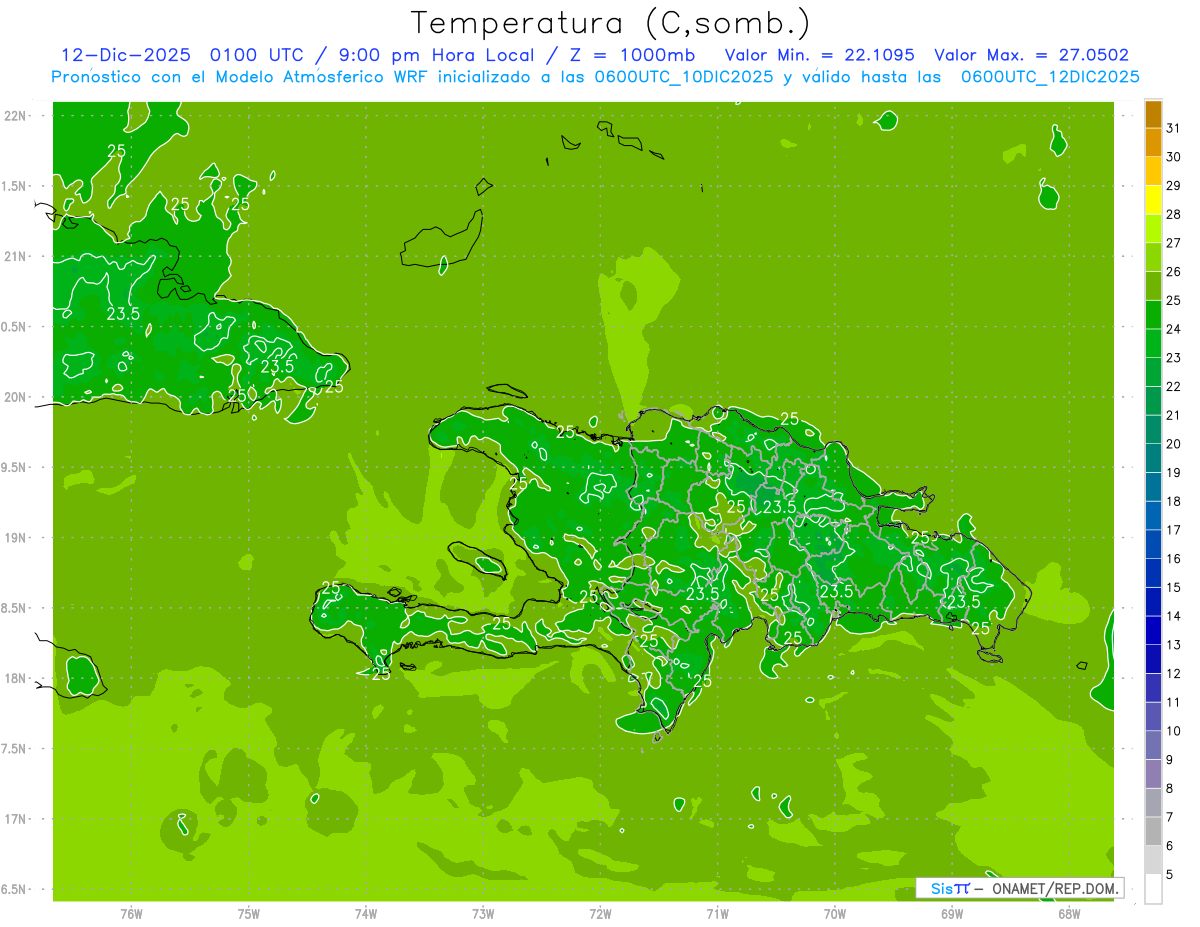
Task: Click the colorbar swatch between 8 and 9
Action: 1153,774
